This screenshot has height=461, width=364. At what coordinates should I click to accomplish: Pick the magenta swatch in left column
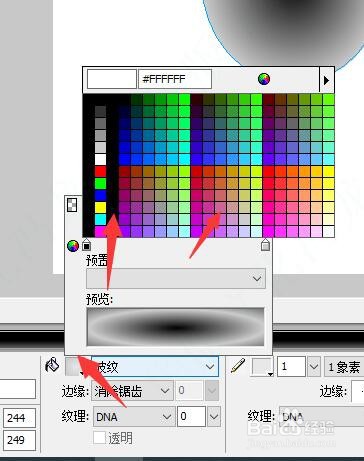click(x=100, y=231)
